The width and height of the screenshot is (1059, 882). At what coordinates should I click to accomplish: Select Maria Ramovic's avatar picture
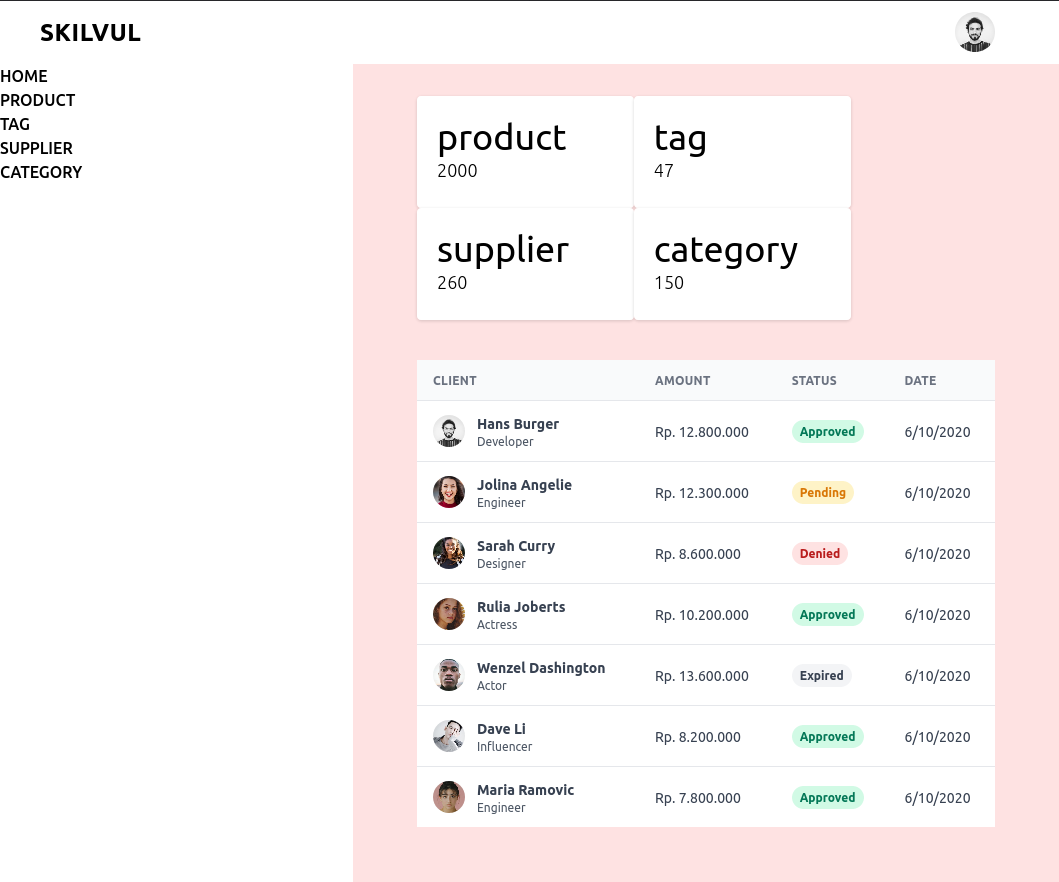[449, 797]
